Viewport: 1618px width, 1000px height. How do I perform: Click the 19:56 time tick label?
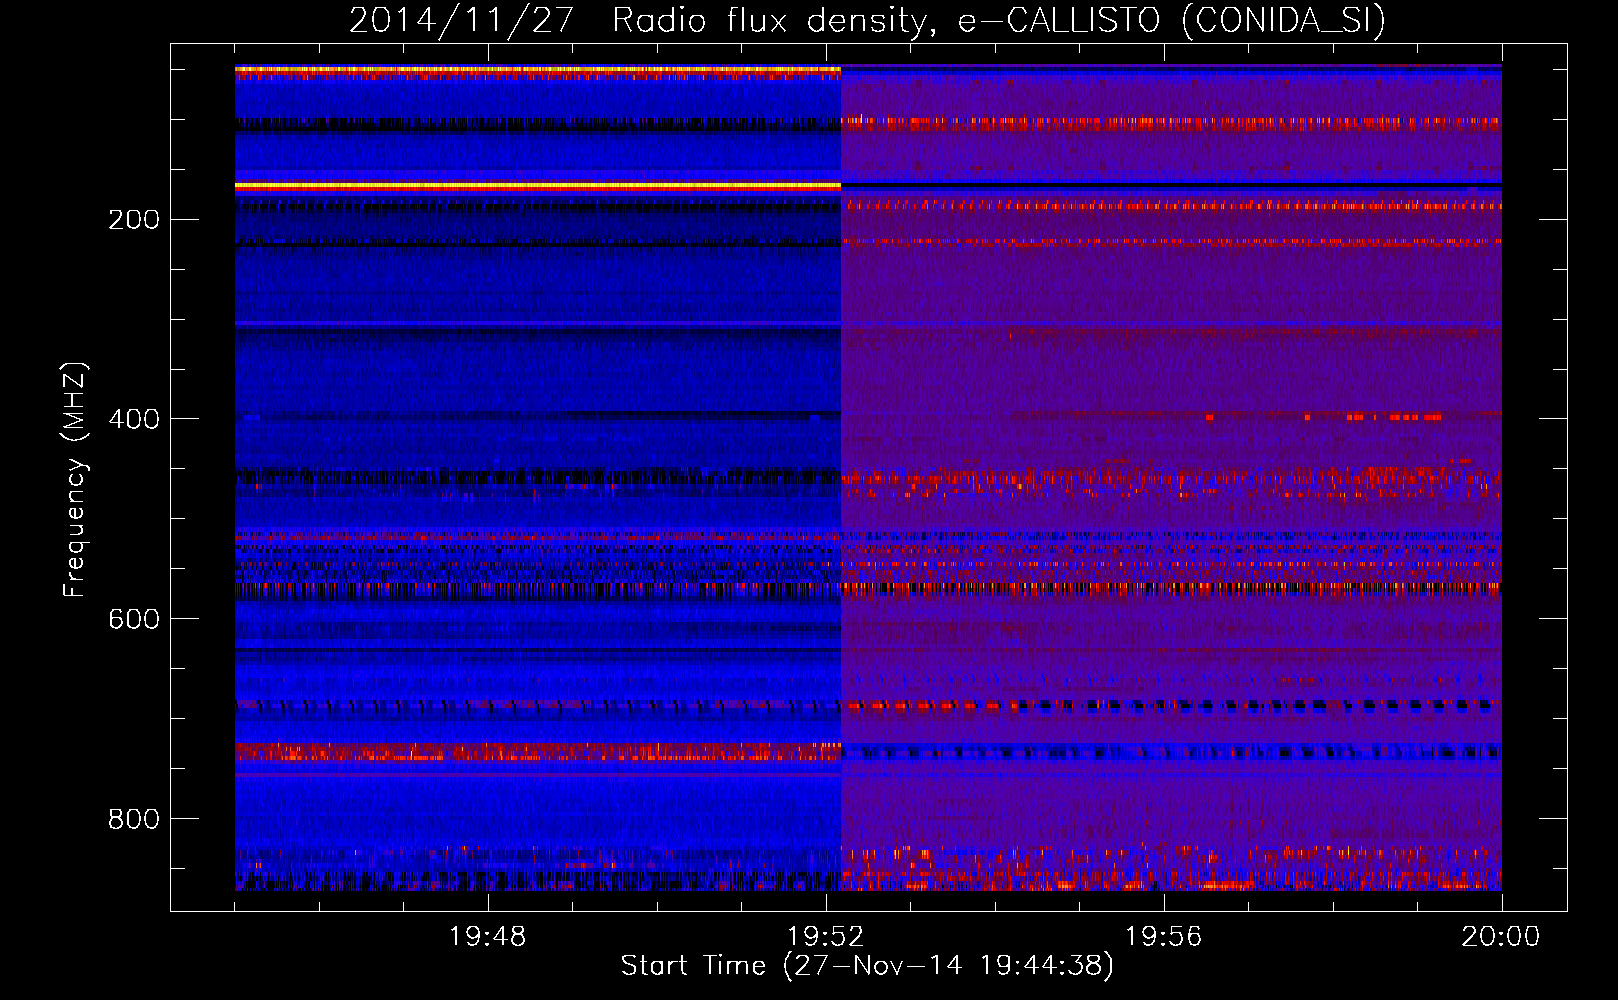point(1163,937)
